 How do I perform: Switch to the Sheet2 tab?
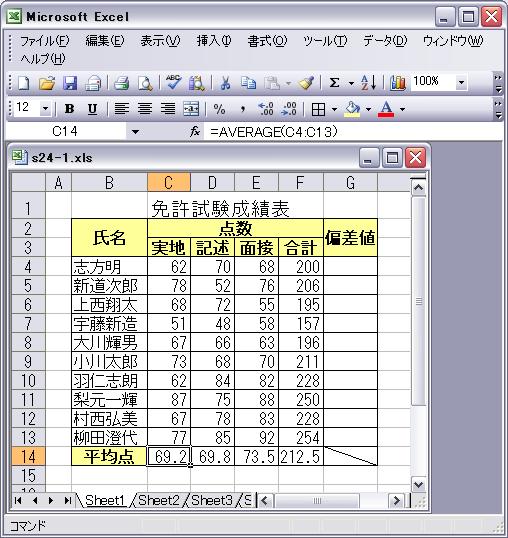click(x=158, y=501)
